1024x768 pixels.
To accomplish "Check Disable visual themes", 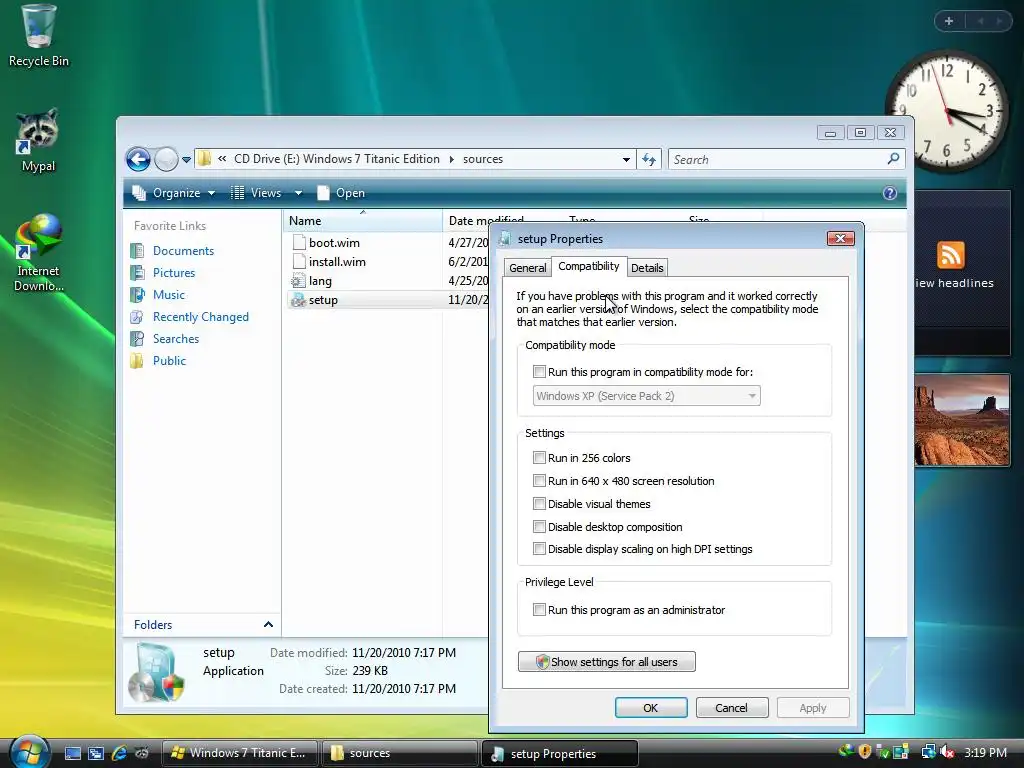I will (x=539, y=504).
